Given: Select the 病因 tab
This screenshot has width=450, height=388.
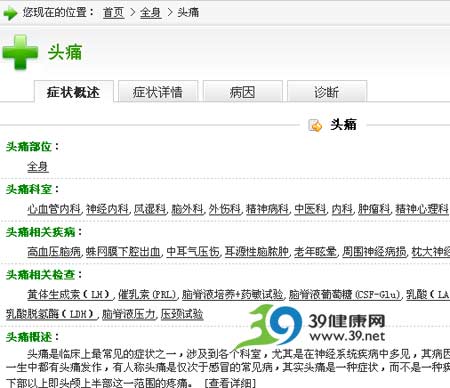Looking at the screenshot, I should pyautogui.click(x=243, y=91).
